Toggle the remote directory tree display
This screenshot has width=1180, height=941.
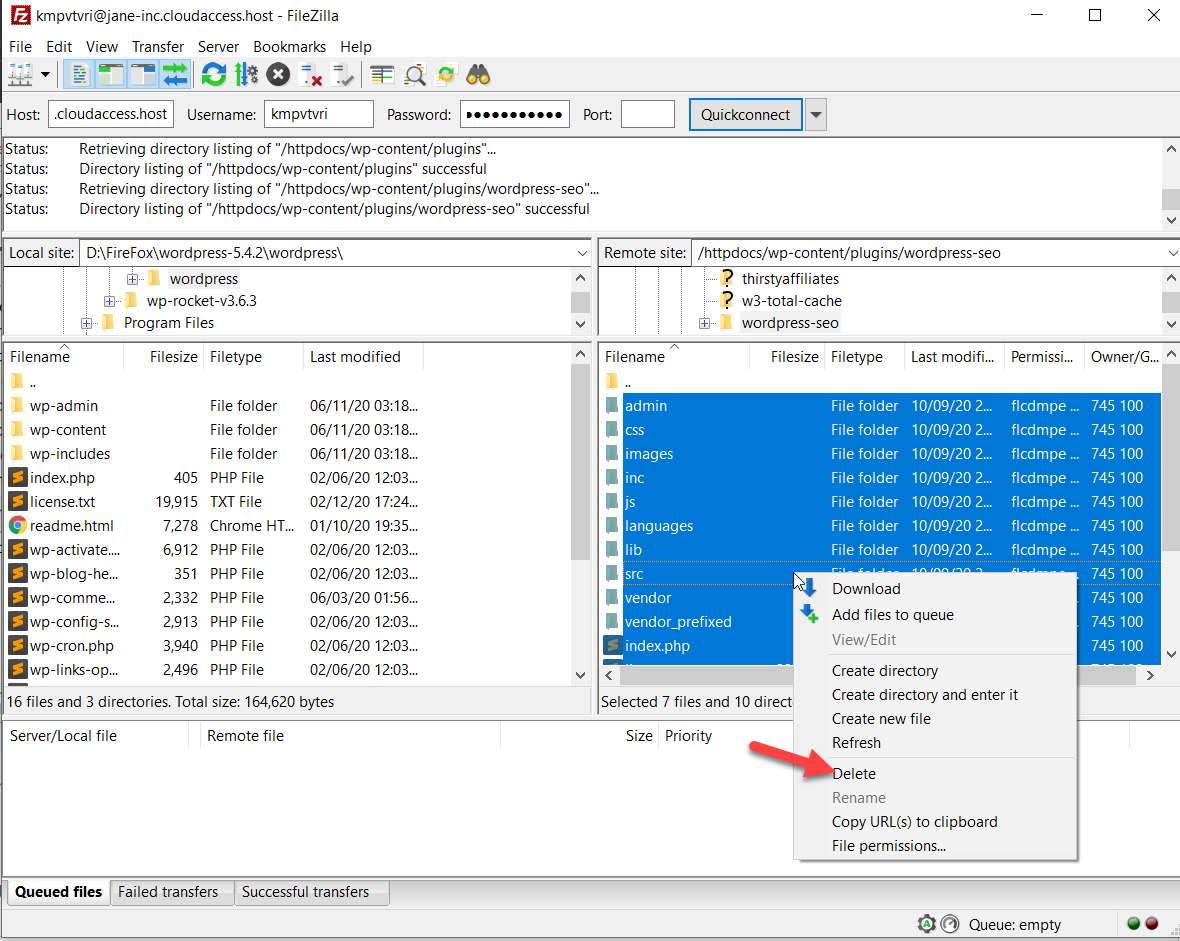point(142,75)
